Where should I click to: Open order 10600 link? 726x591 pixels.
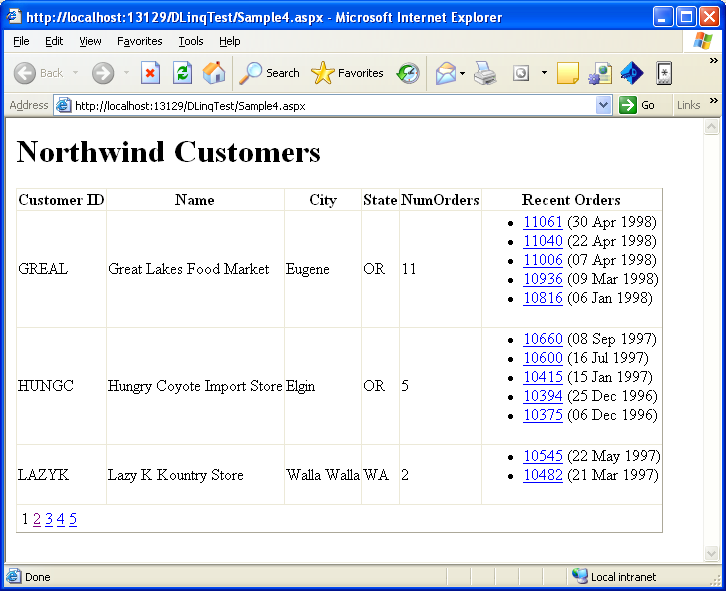point(543,358)
